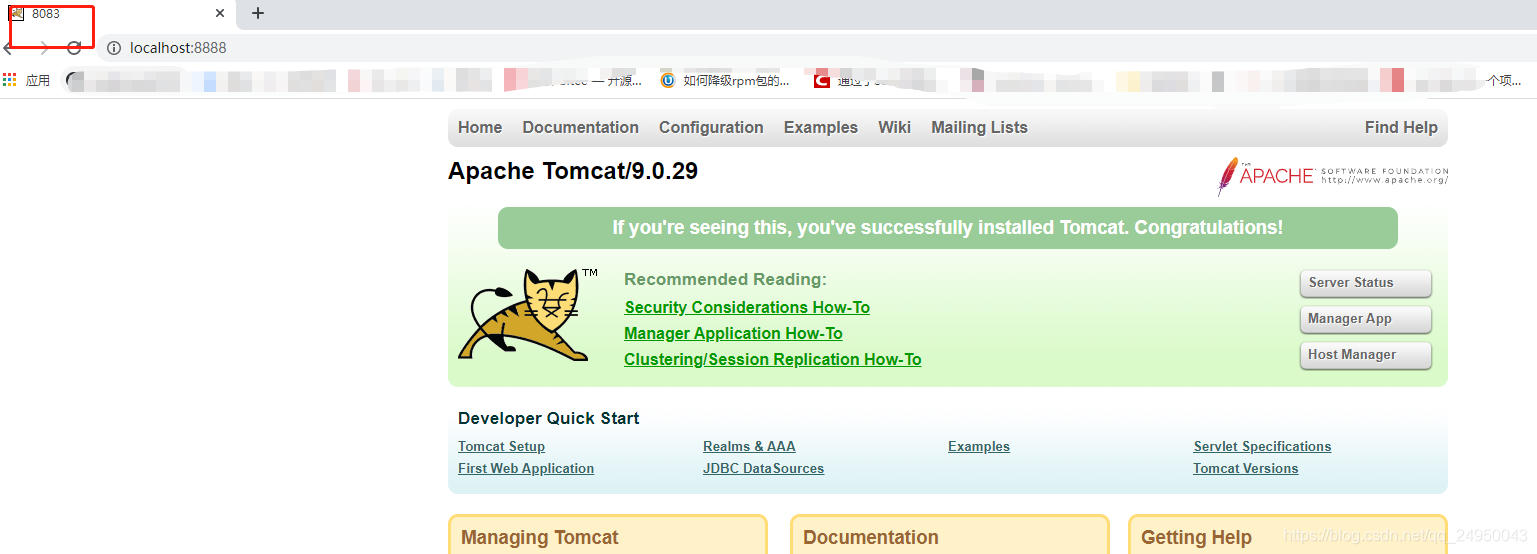Click the Documentation panel heading

click(x=871, y=537)
